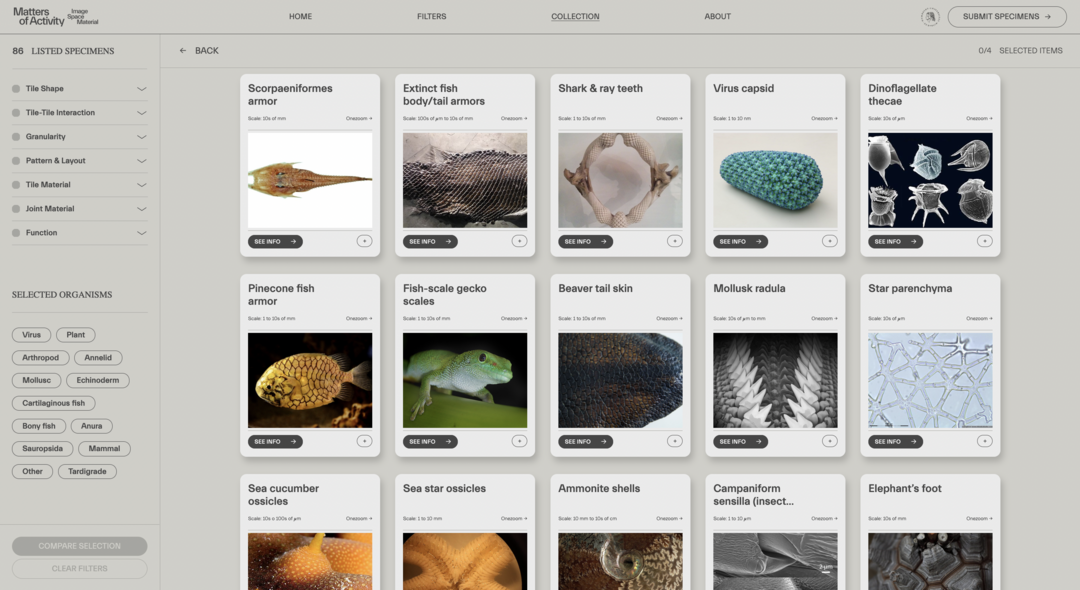The width and height of the screenshot is (1080, 590).
Task: Go to the ABOUT page
Action: point(717,16)
